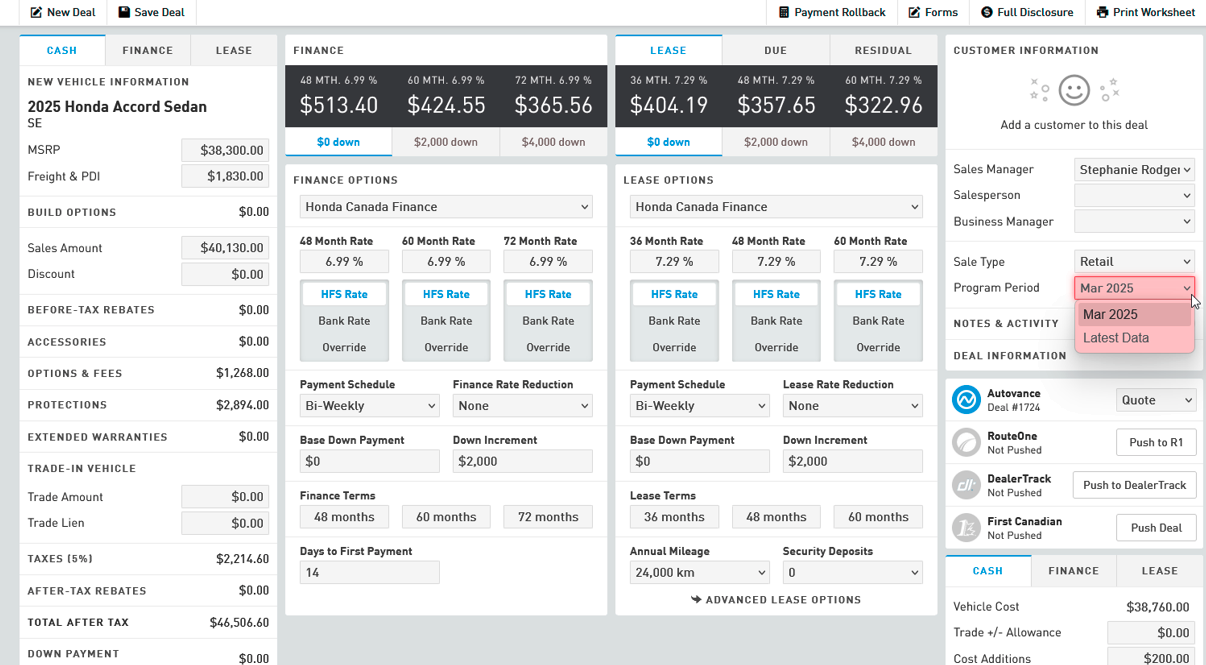
Task: Open the Autovance Quote status dropdown
Action: 1156,400
